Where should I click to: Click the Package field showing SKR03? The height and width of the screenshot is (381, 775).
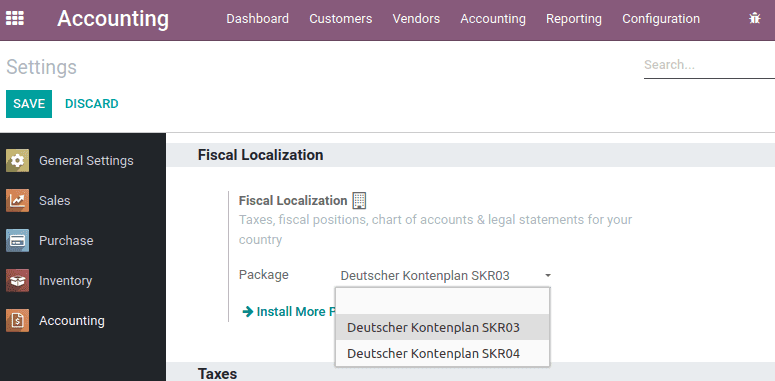click(443, 276)
